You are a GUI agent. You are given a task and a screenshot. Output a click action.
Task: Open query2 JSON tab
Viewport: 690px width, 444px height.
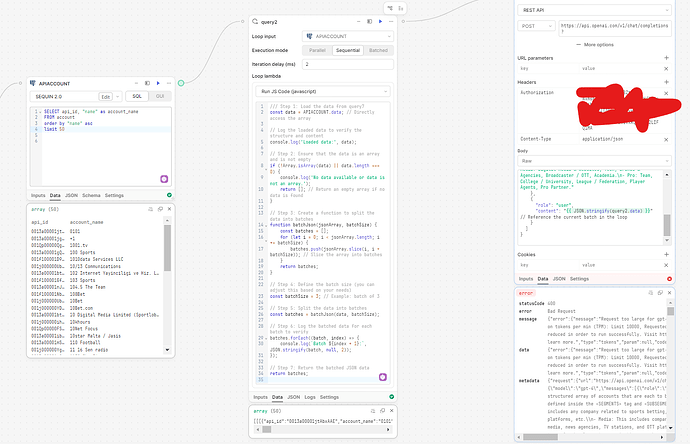294,397
